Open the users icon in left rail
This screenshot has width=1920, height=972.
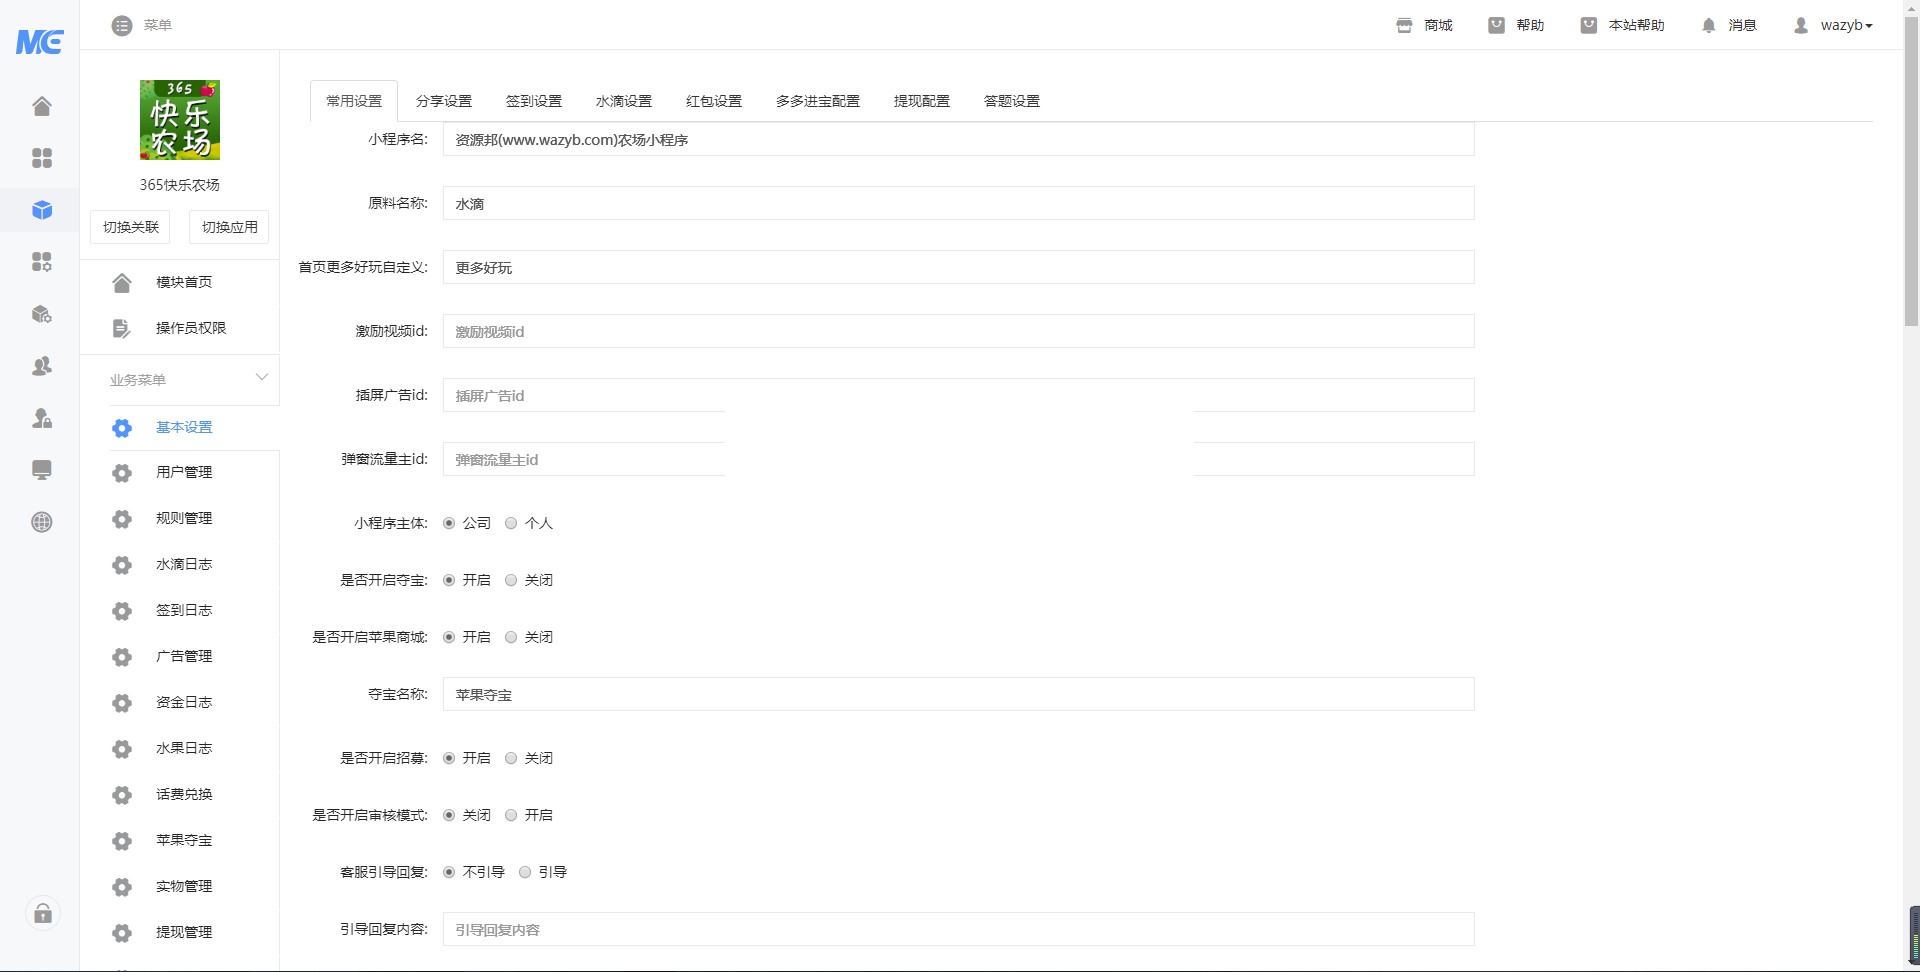coord(42,366)
